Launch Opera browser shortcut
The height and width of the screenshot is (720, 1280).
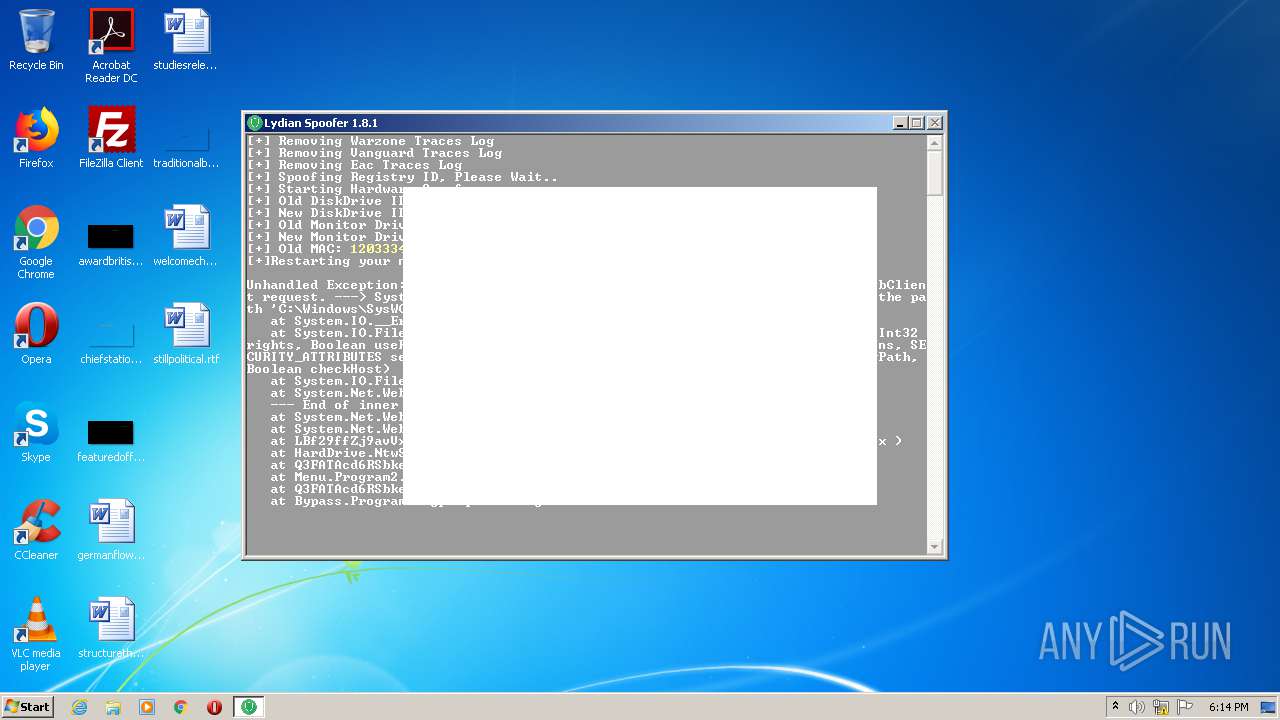pos(36,334)
